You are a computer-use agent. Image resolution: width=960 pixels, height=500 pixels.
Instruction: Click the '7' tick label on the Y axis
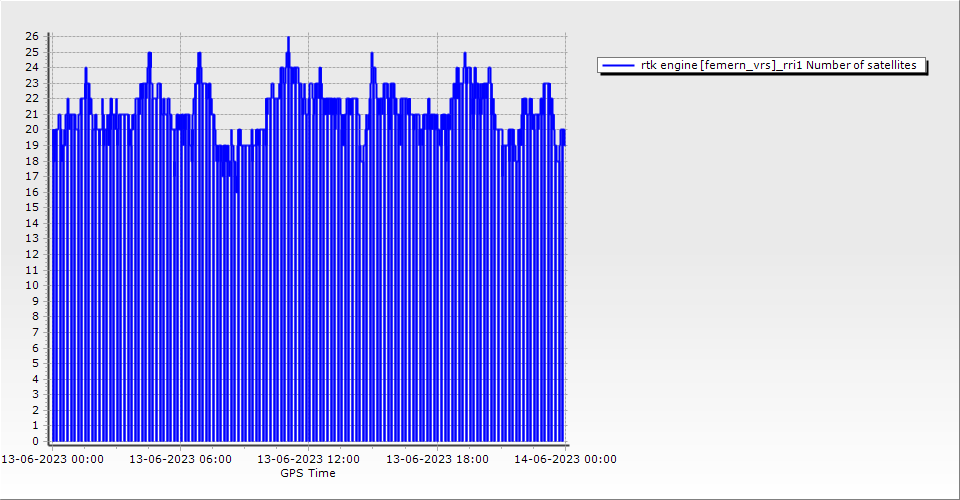35,332
